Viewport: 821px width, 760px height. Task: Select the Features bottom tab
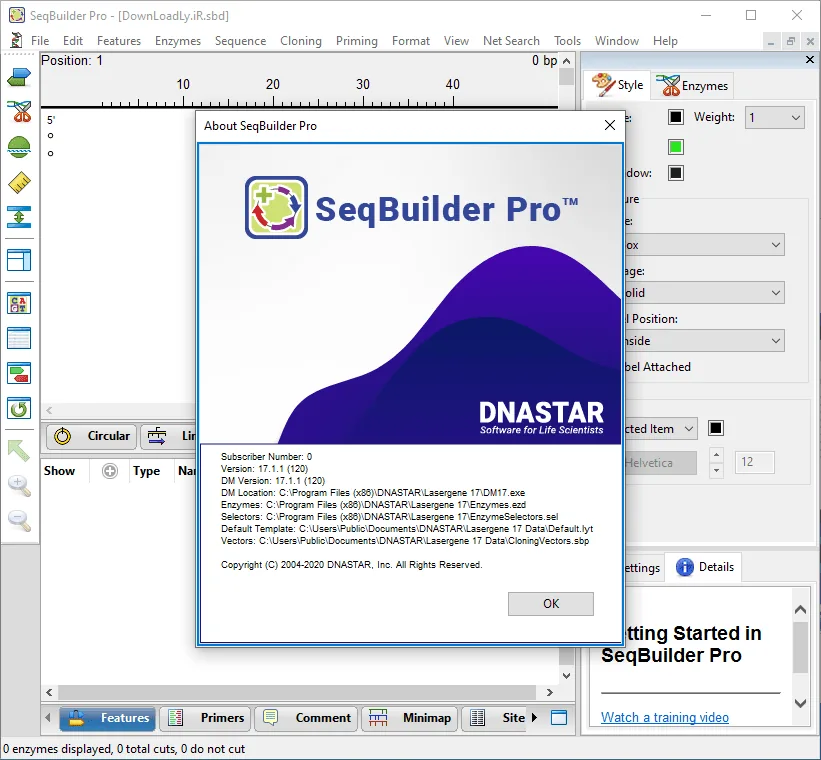pyautogui.click(x=107, y=718)
